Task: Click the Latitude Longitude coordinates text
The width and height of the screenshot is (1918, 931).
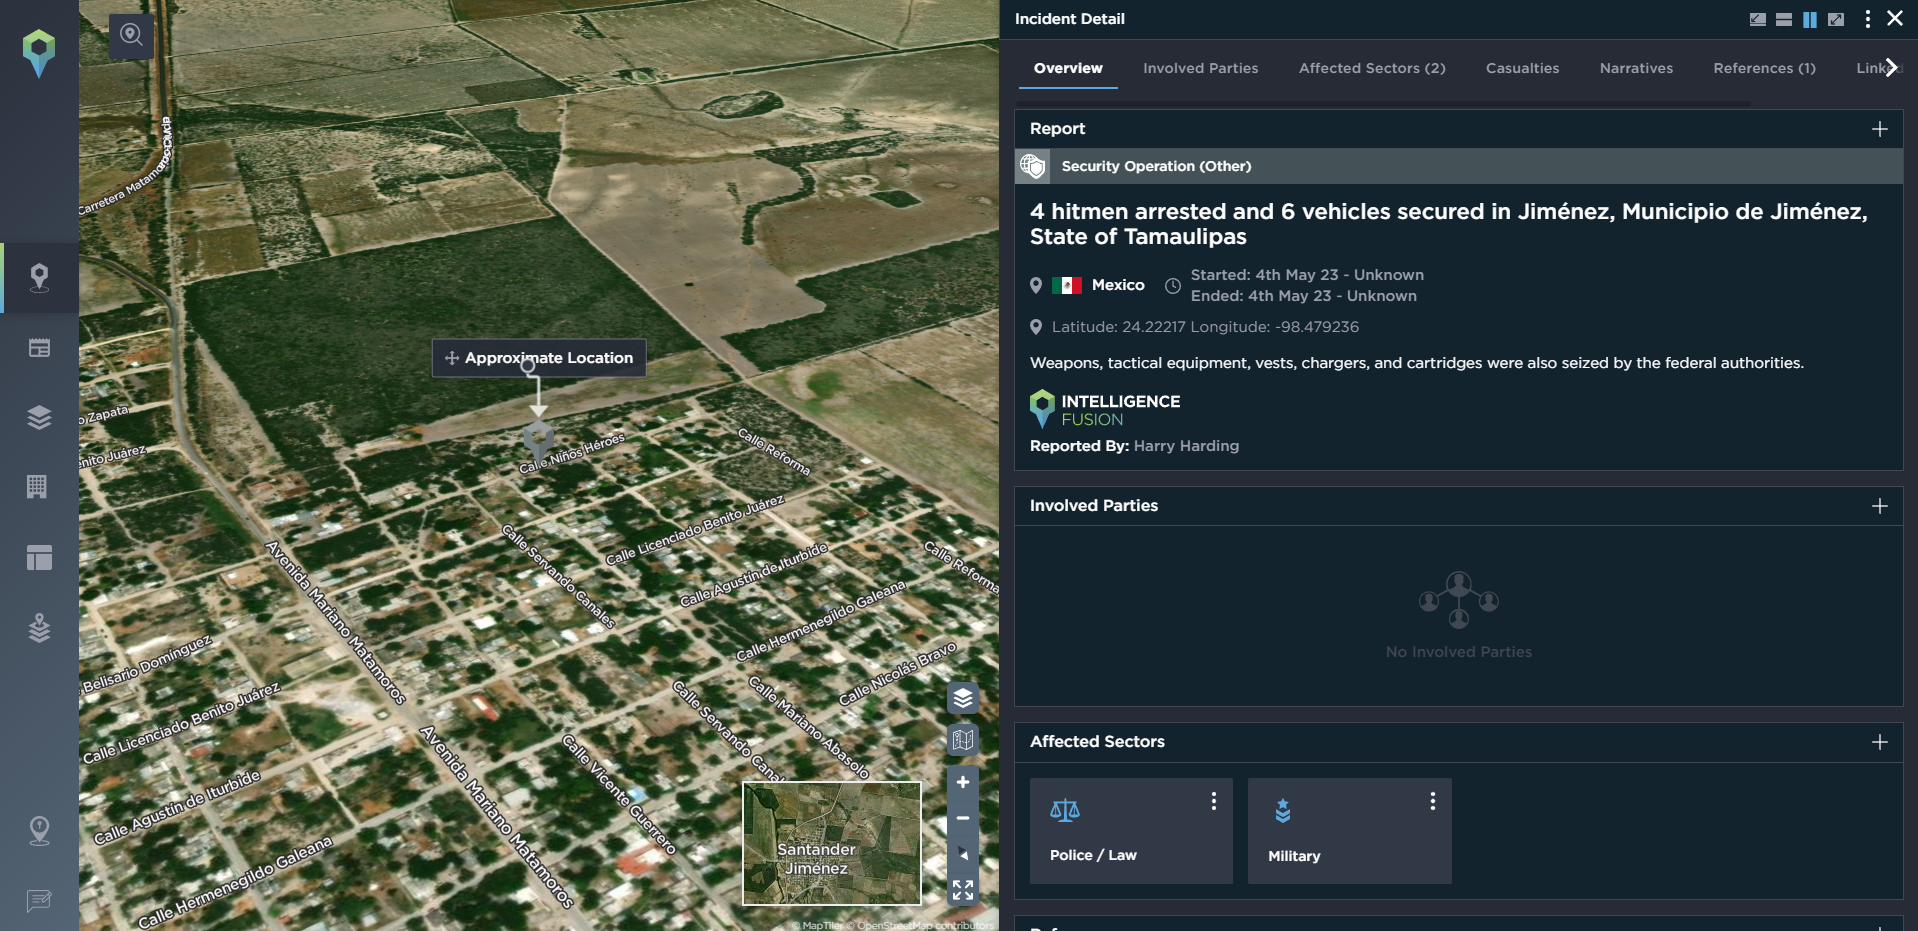Action: [1205, 327]
